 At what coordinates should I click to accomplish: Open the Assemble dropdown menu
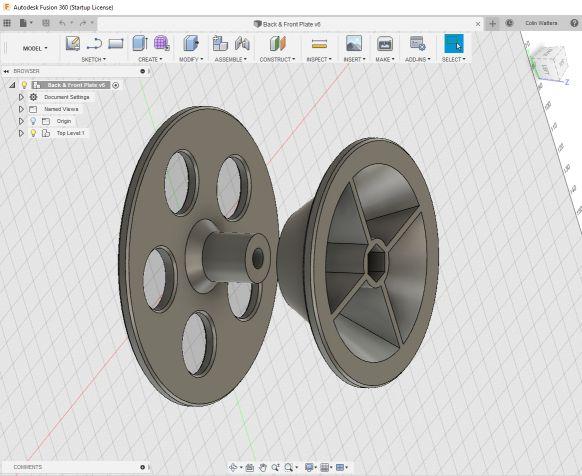tap(230, 59)
